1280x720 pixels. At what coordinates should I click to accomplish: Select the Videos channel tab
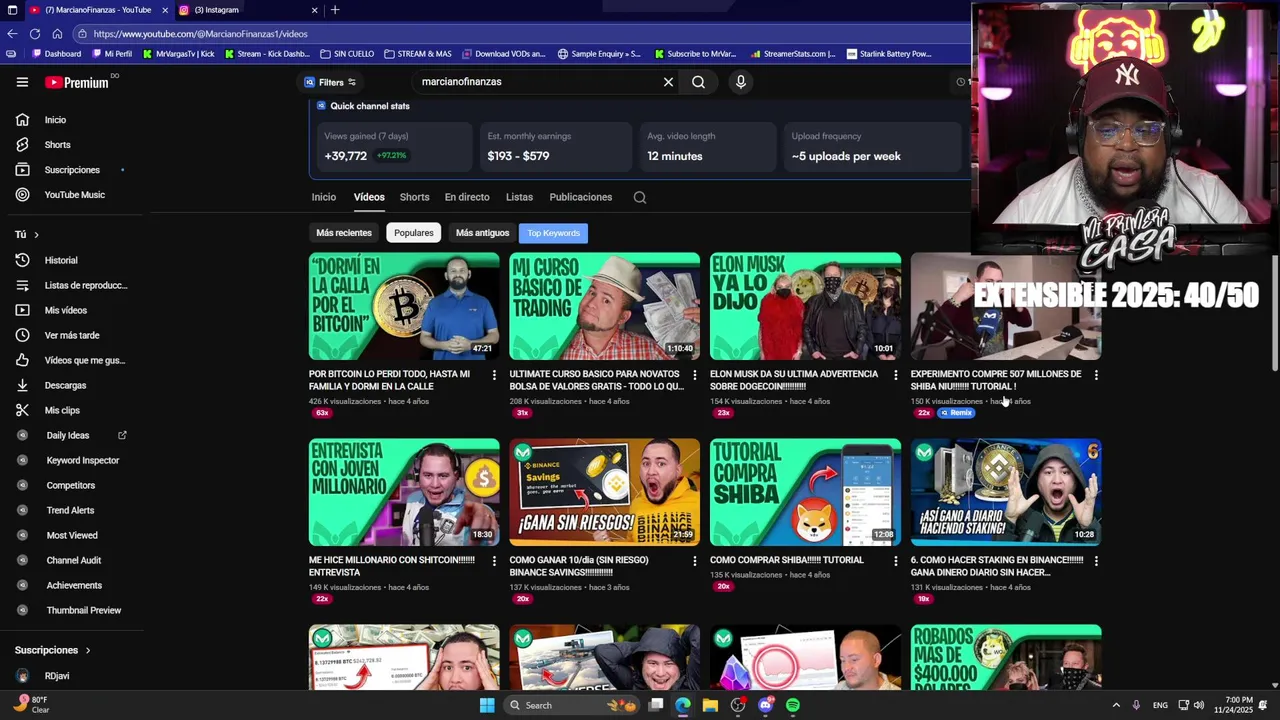tap(369, 197)
